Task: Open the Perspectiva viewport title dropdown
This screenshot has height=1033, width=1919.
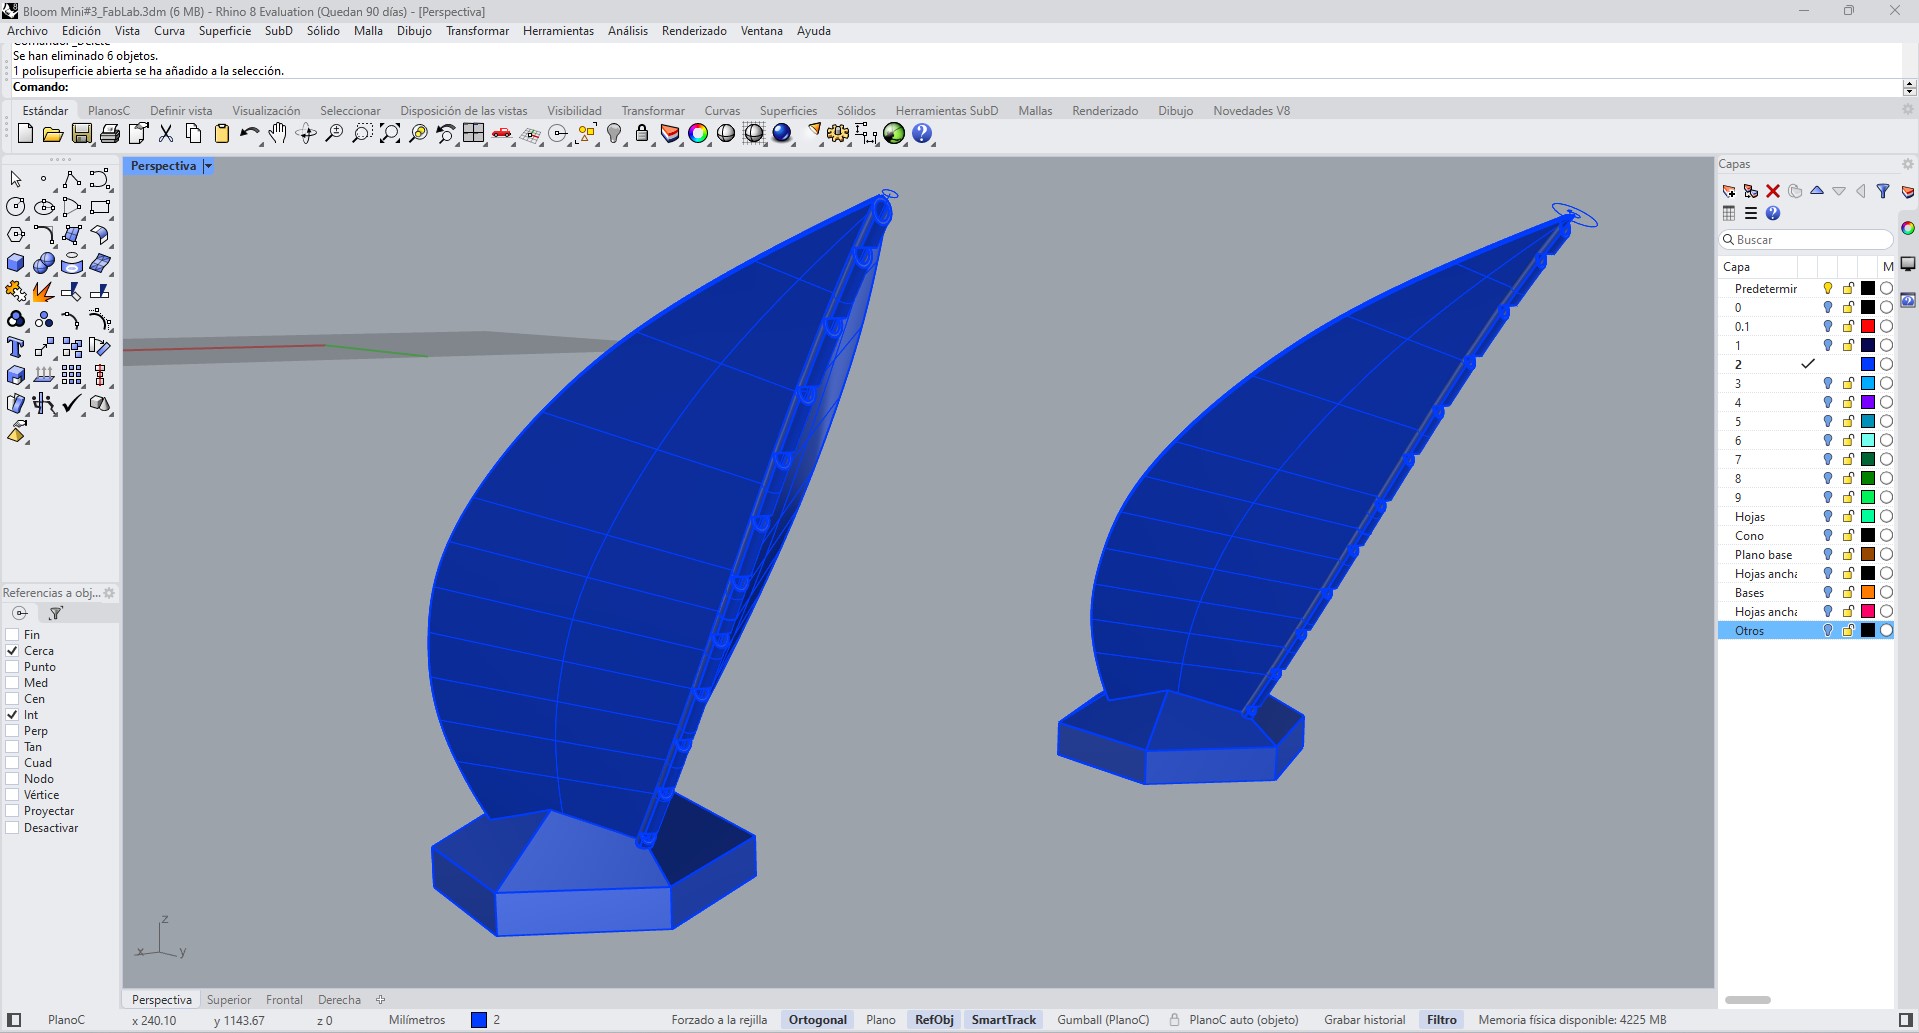Action: tap(208, 166)
